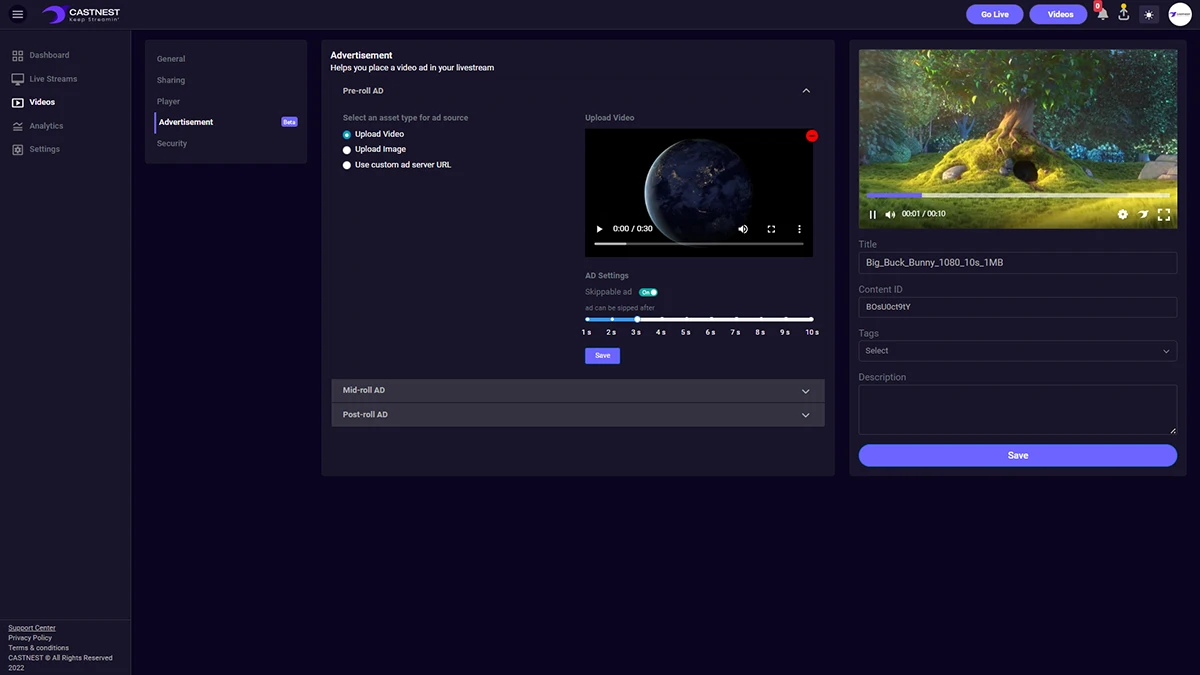This screenshot has width=1200, height=675.
Task: Go to Dashboard in sidebar
Action: point(50,55)
